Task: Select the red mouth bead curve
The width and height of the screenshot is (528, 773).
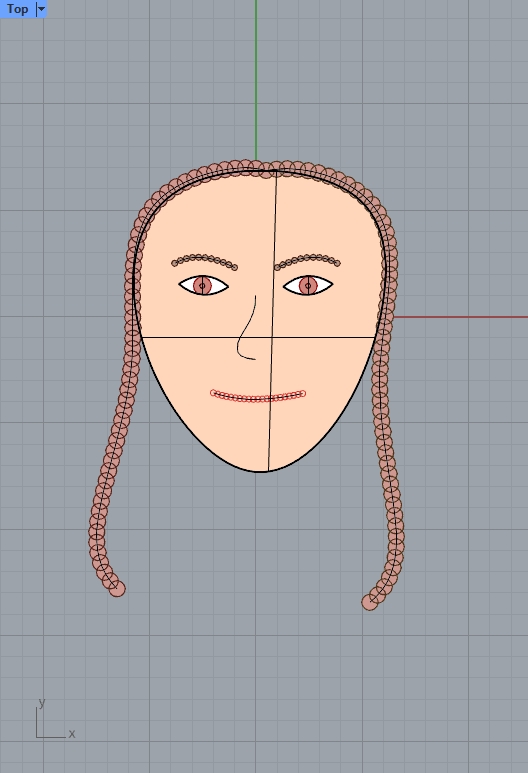Action: click(258, 396)
